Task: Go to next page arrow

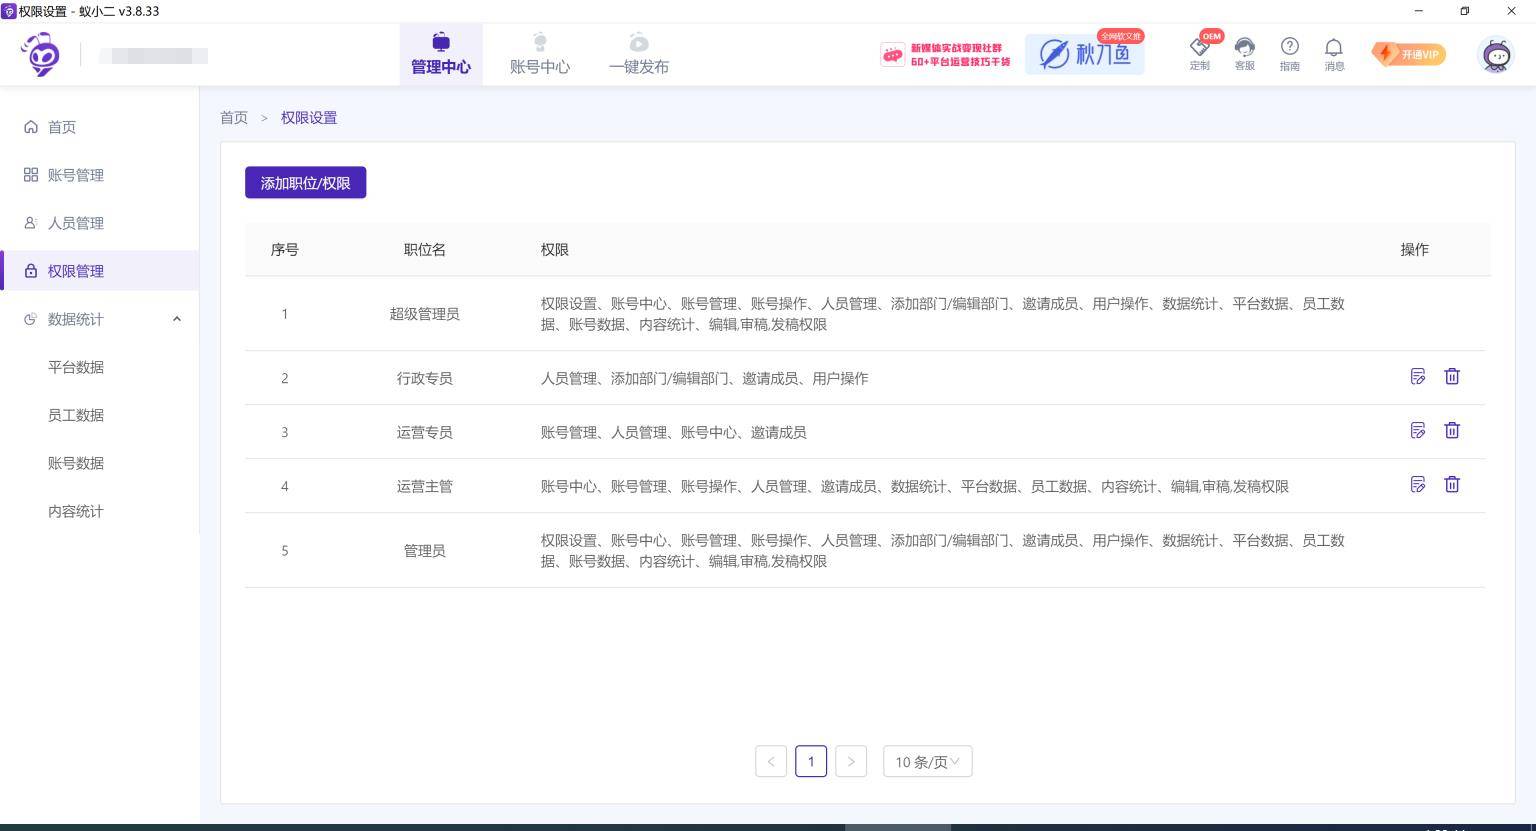Action: [x=851, y=762]
